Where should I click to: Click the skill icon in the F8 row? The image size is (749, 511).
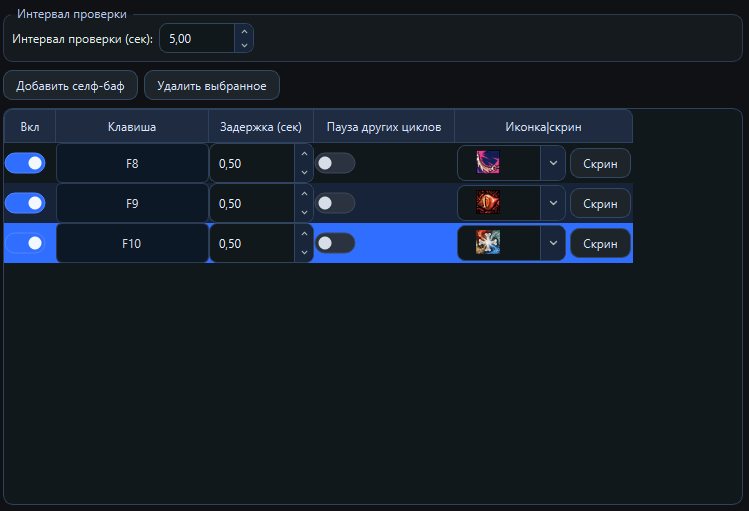[488, 163]
